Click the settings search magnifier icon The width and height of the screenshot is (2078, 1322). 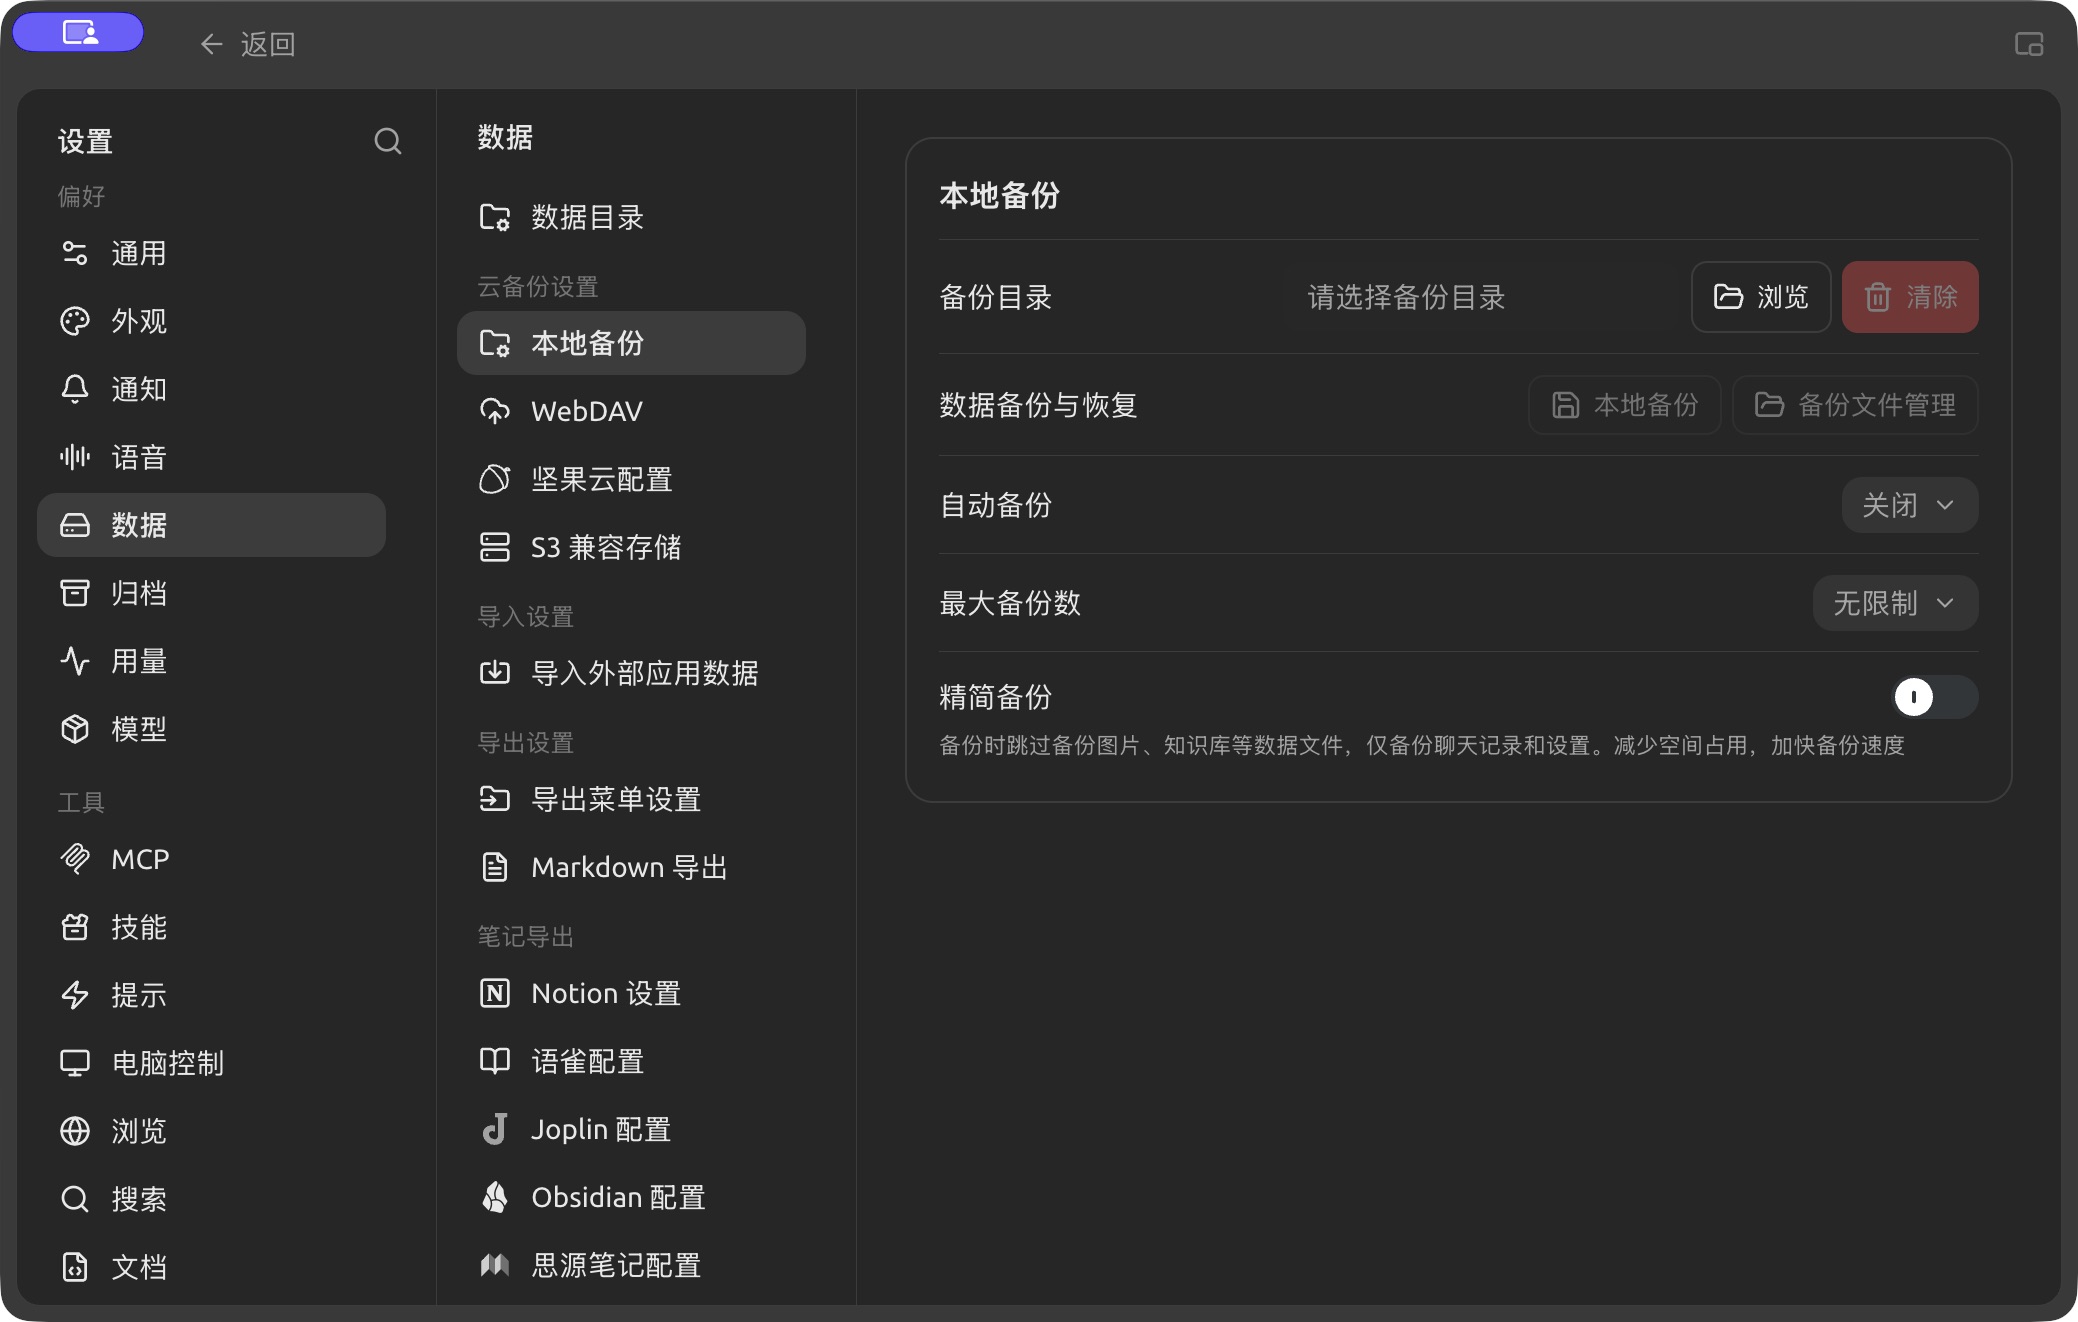coord(388,142)
